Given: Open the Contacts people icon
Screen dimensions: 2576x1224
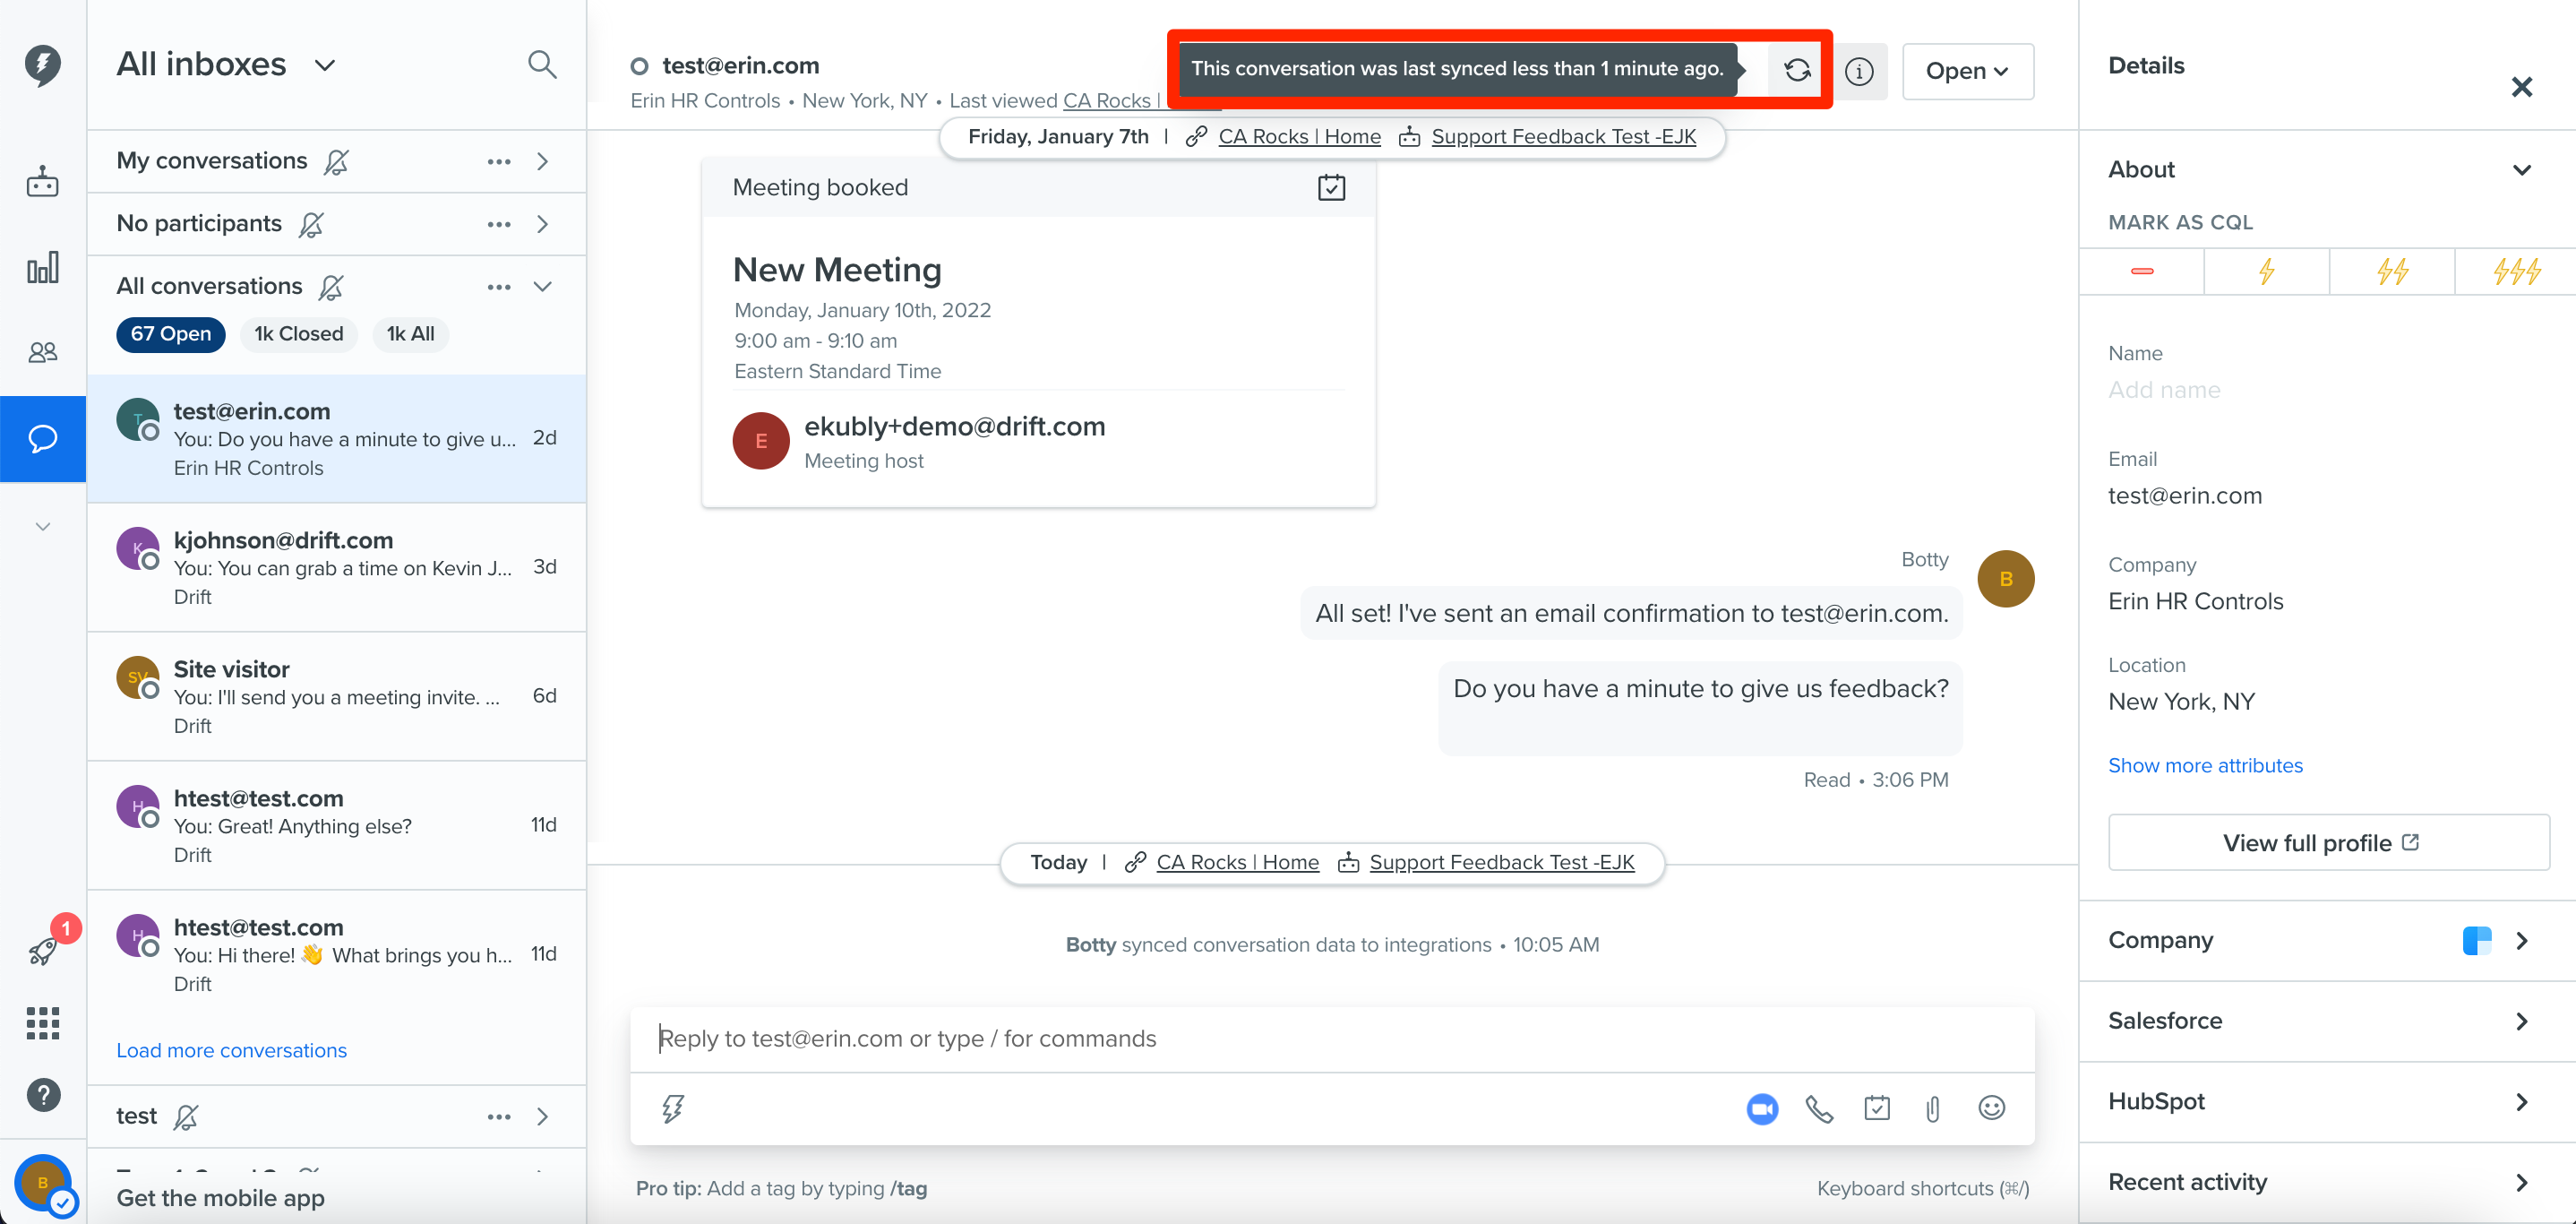Looking at the screenshot, I should tap(43, 352).
